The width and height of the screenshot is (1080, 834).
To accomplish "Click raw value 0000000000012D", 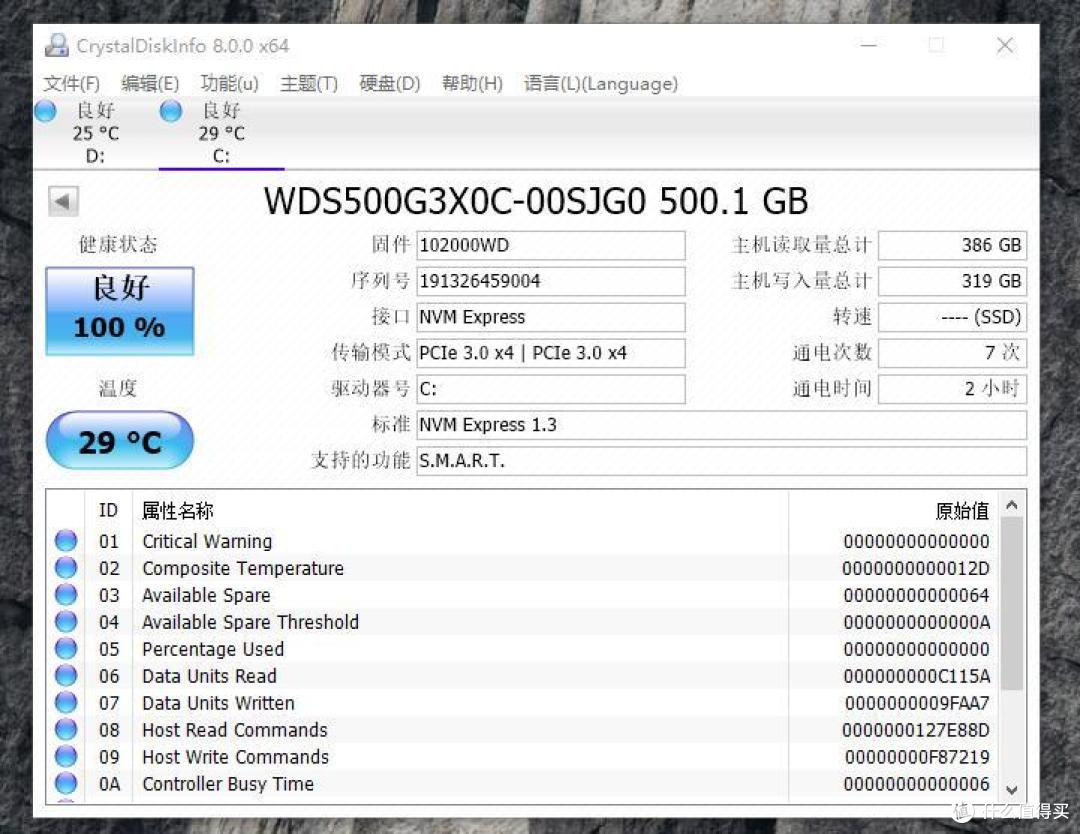I will point(916,568).
